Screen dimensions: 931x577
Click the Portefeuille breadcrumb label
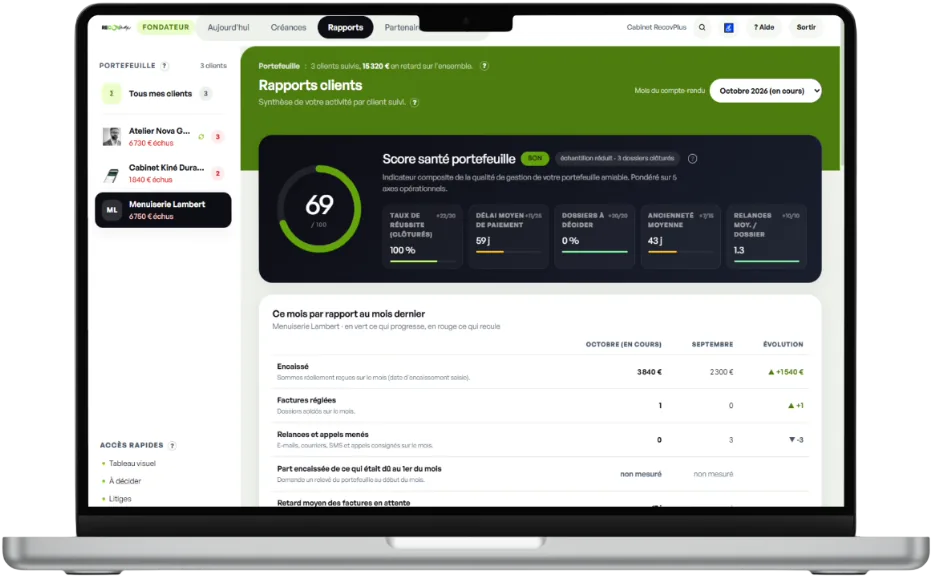[279, 66]
